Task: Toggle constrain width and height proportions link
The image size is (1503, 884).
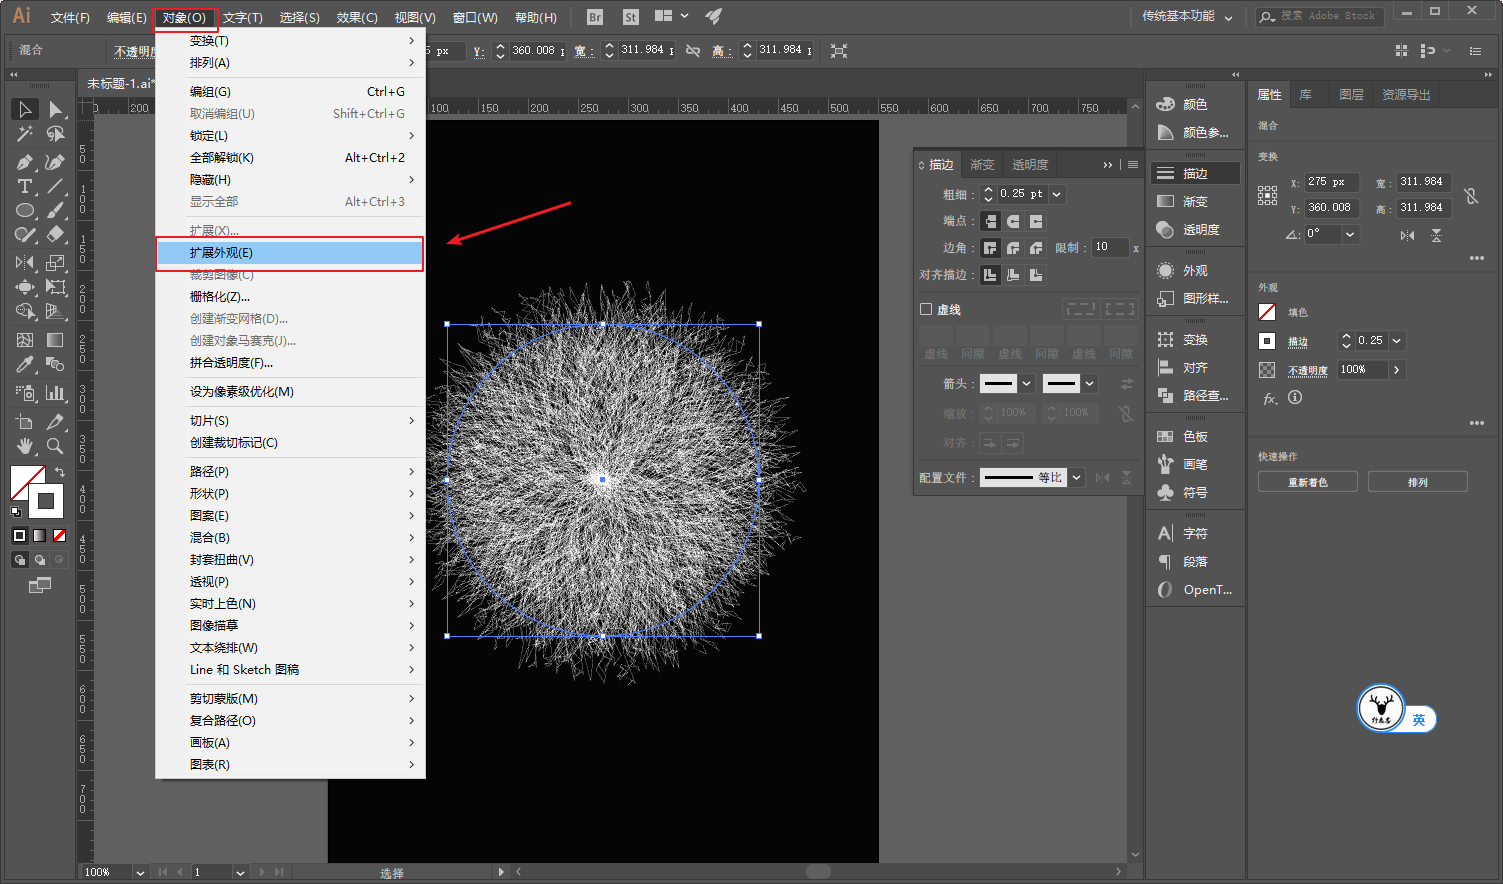Action: [1470, 196]
